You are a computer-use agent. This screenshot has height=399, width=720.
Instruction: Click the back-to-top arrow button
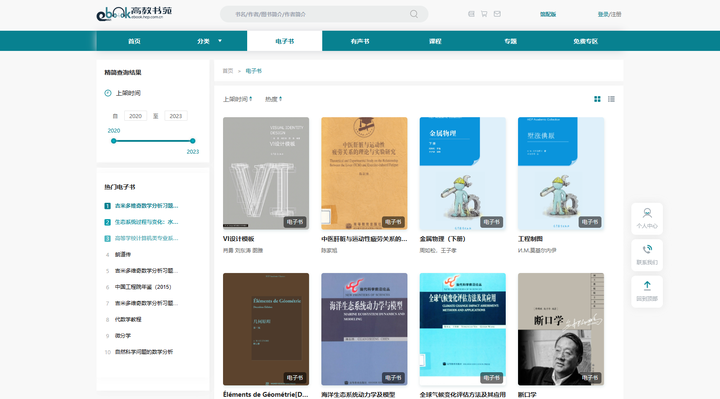click(x=647, y=292)
